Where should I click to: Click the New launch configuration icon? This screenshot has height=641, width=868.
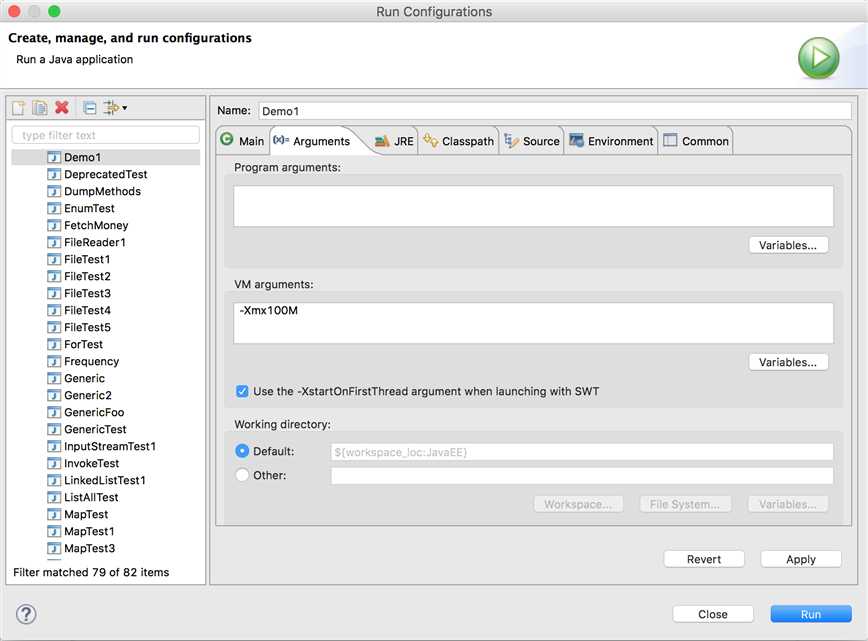click(x=18, y=108)
